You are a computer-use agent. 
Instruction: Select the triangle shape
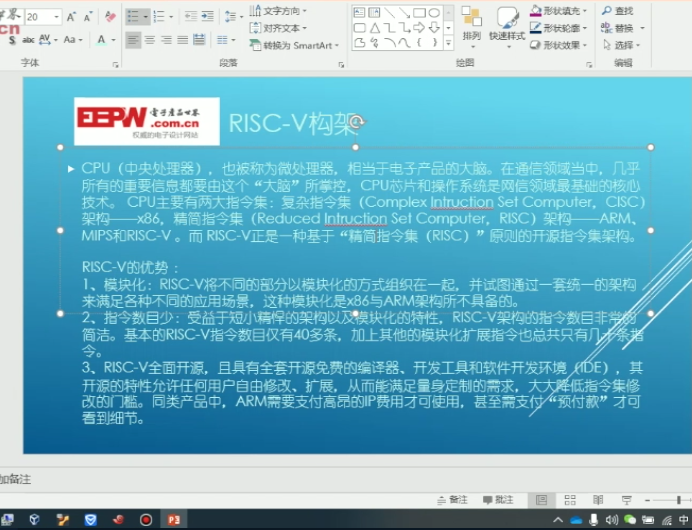[374, 28]
